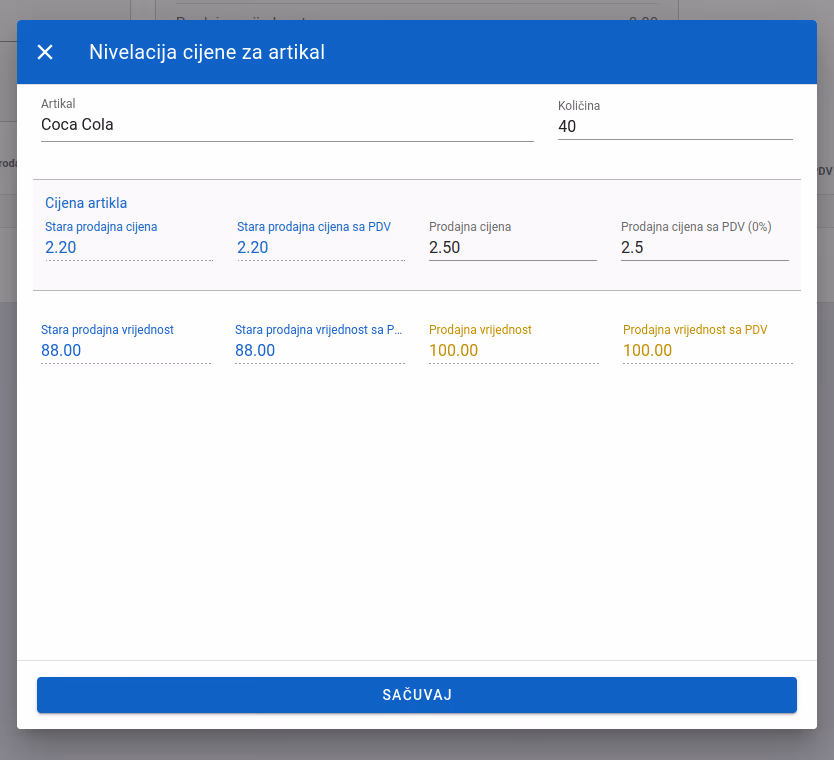Click the Artikal label text
This screenshot has height=760, width=834.
pos(58,104)
